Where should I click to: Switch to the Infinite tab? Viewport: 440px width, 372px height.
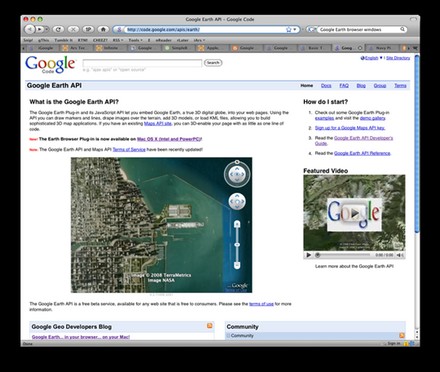[x=110, y=48]
